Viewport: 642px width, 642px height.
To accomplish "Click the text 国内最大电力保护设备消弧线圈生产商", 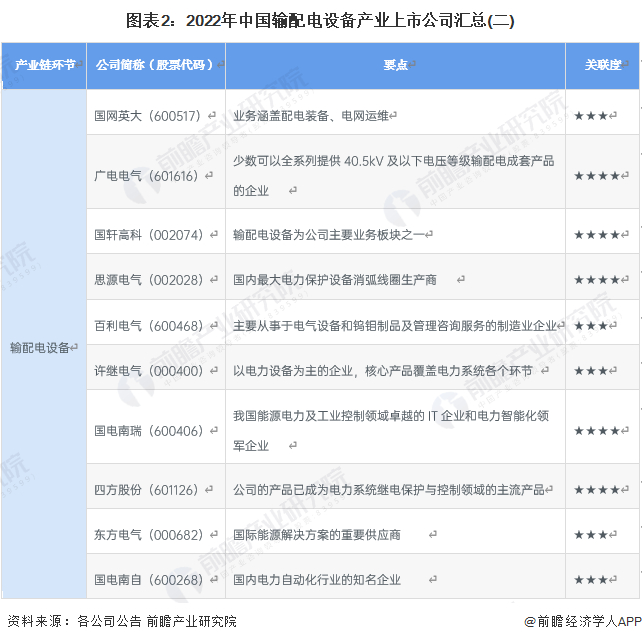I will click(335, 280).
